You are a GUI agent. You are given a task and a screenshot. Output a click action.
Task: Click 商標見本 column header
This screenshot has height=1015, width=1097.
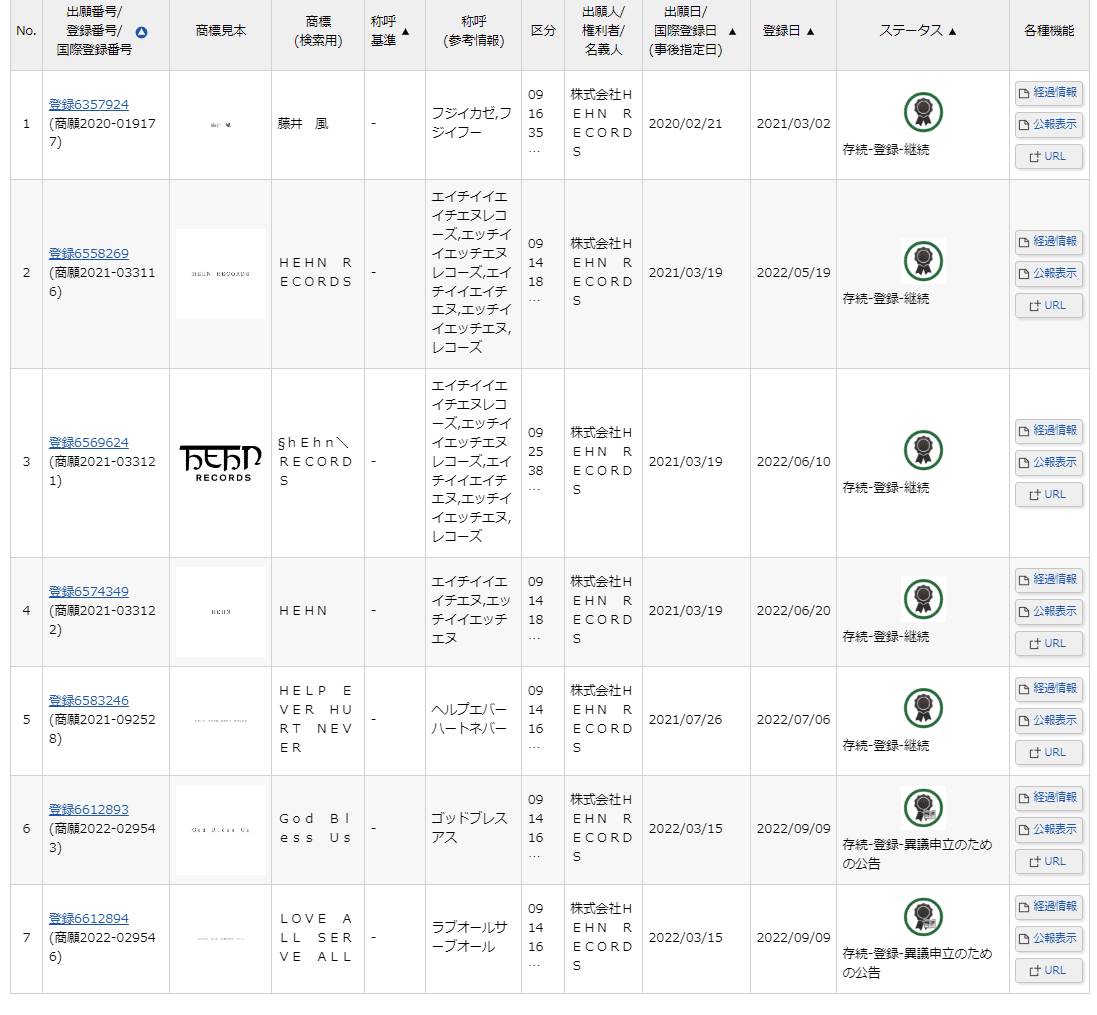220,31
